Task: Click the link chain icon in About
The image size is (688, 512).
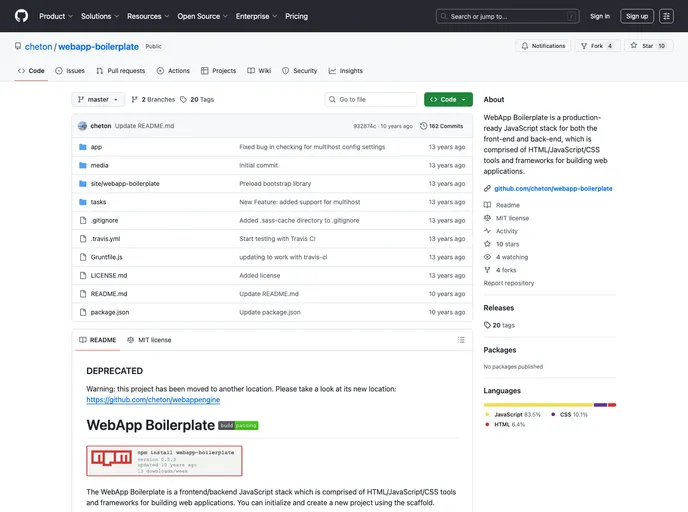Action: [487, 189]
